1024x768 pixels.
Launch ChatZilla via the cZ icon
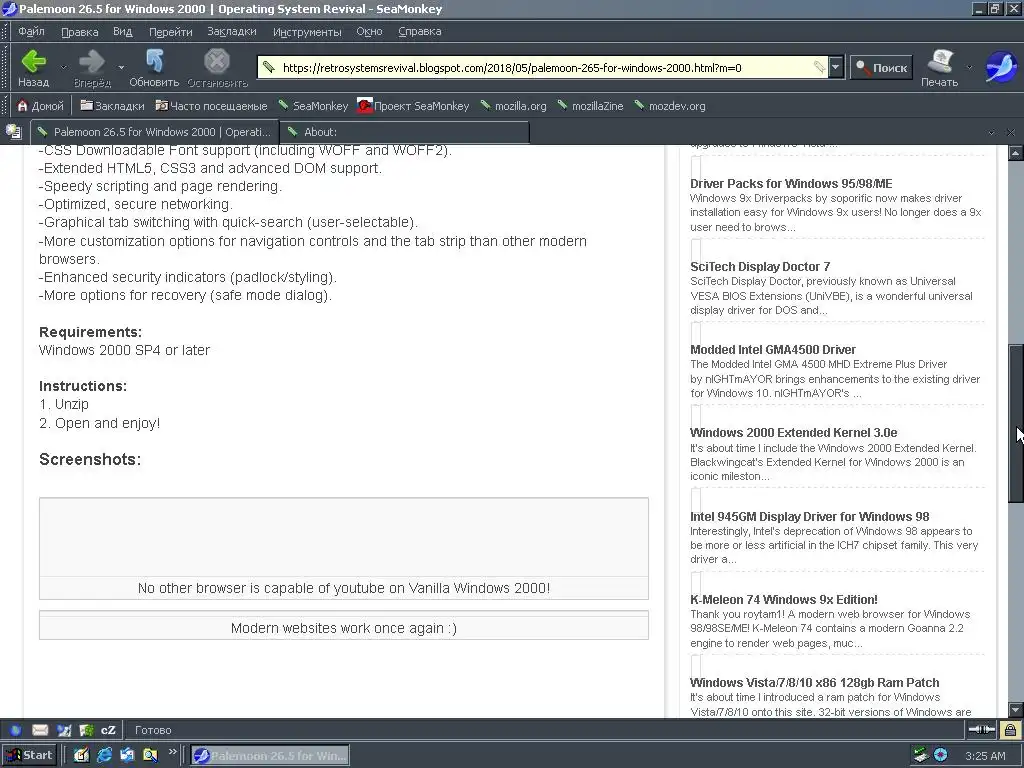108,730
